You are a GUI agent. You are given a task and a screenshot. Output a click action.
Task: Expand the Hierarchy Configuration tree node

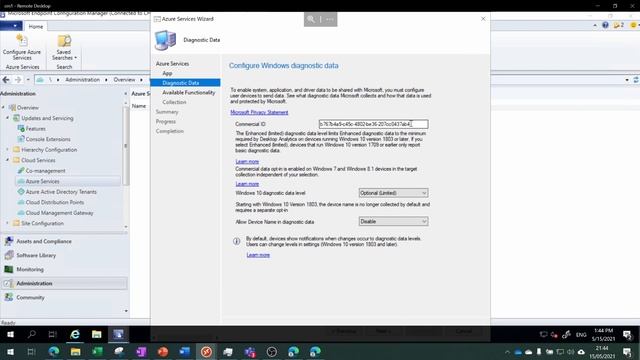coord(7,150)
